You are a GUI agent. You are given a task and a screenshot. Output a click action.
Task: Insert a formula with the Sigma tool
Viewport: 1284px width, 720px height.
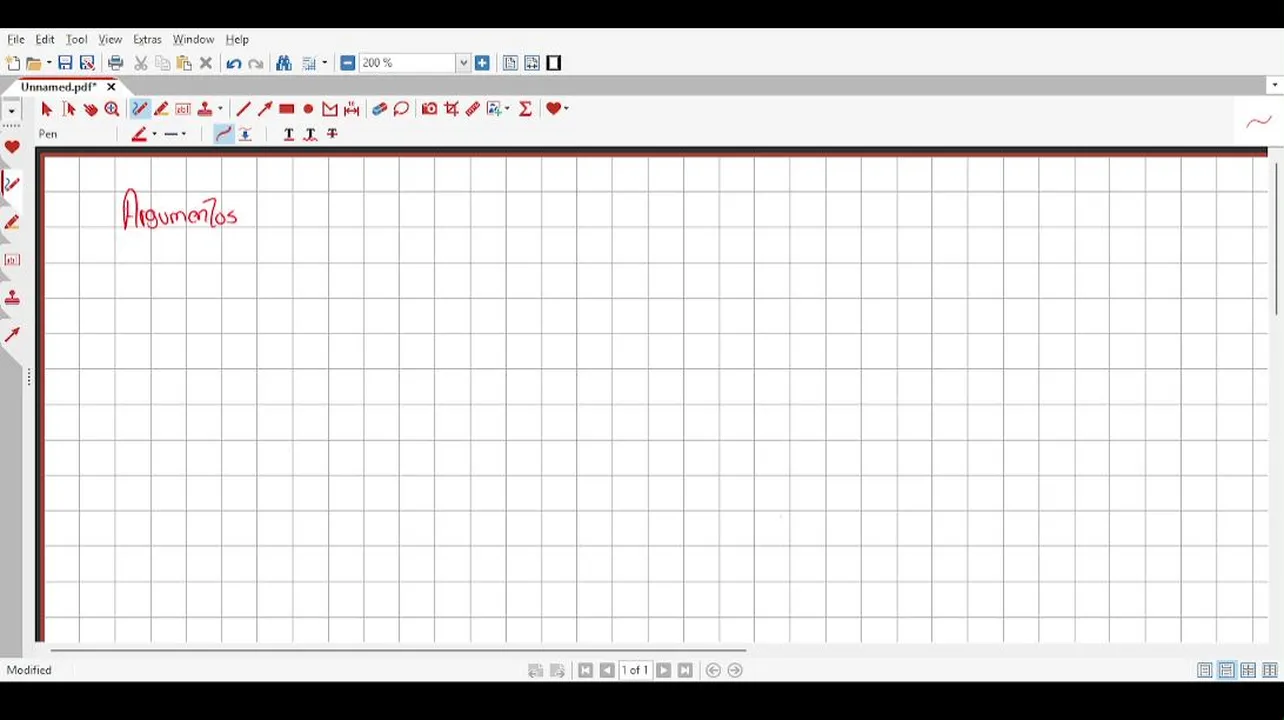click(525, 109)
